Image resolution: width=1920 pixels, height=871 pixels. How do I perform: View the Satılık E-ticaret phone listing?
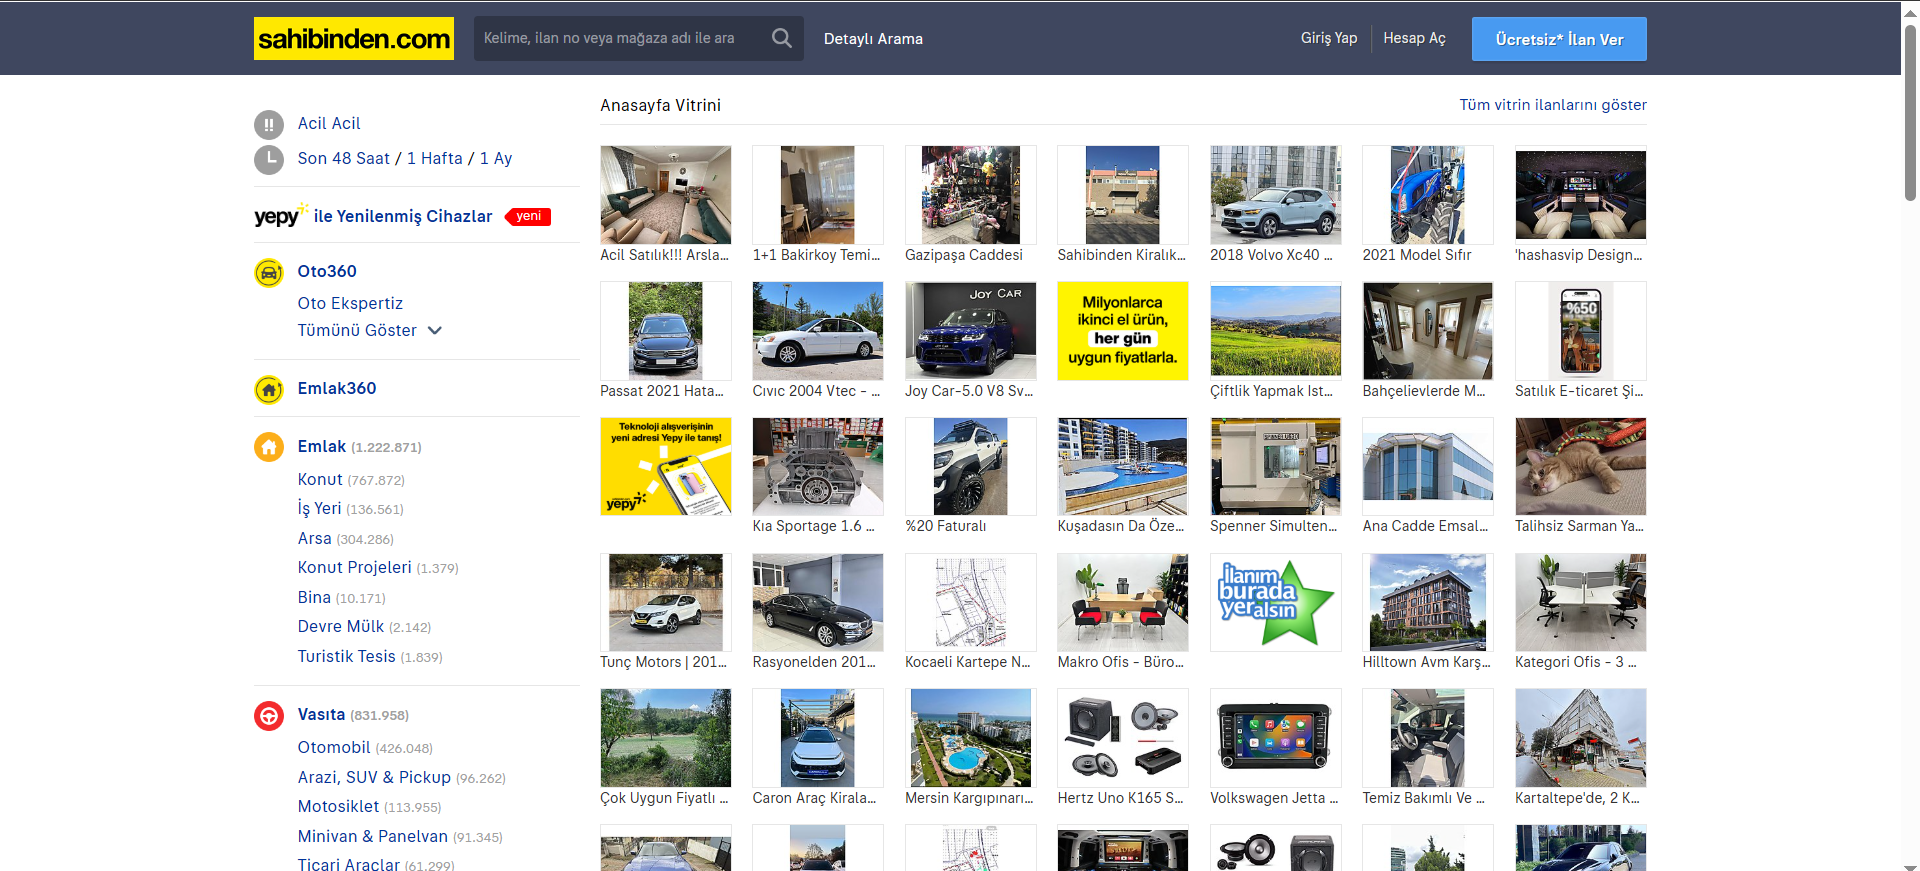[1581, 331]
